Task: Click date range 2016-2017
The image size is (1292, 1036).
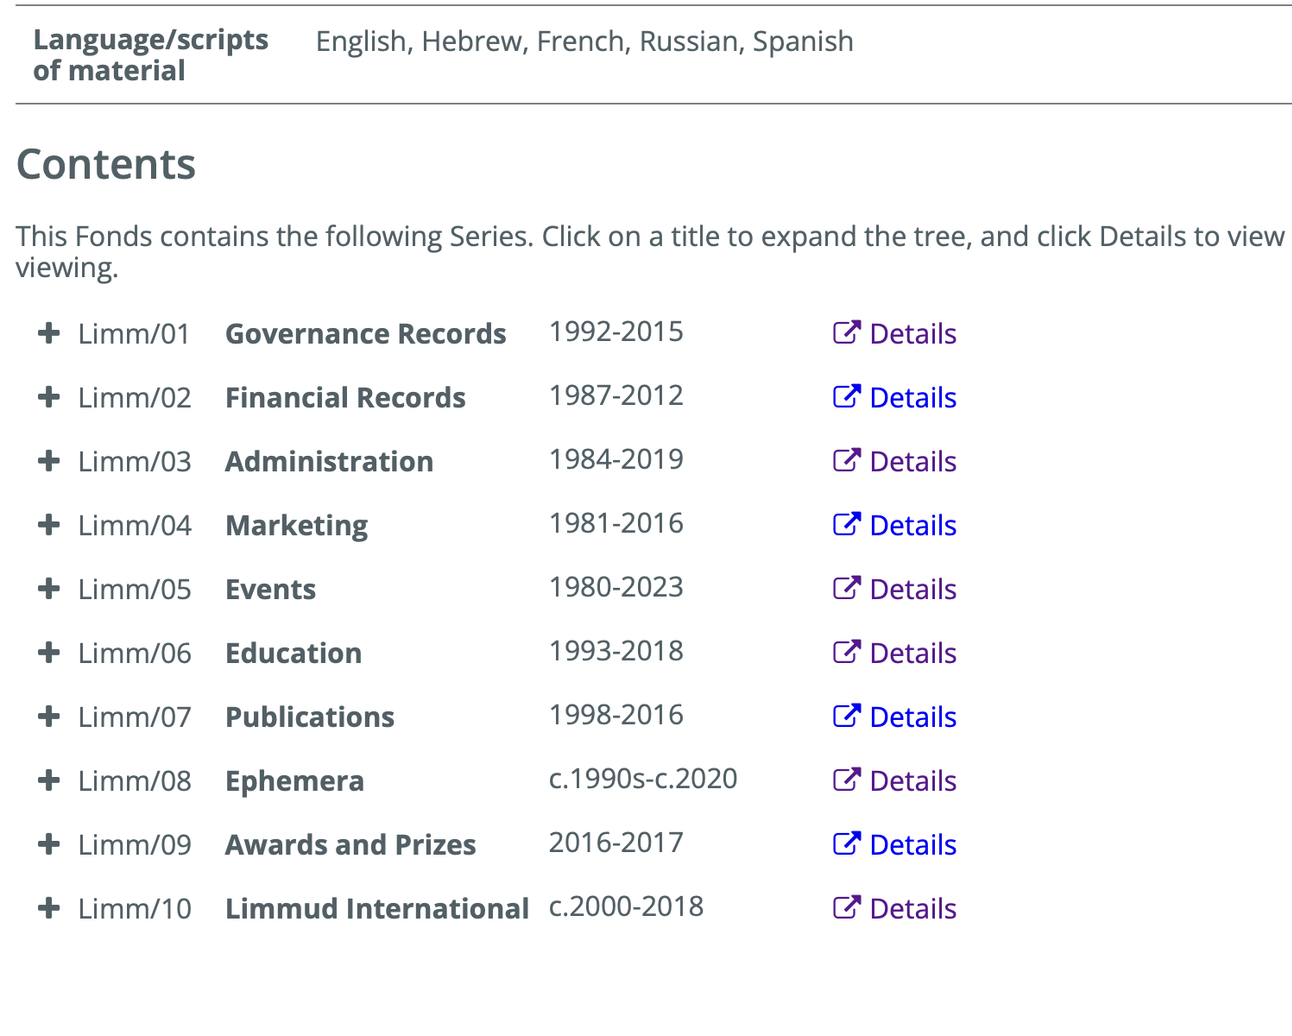Action: [x=616, y=843]
